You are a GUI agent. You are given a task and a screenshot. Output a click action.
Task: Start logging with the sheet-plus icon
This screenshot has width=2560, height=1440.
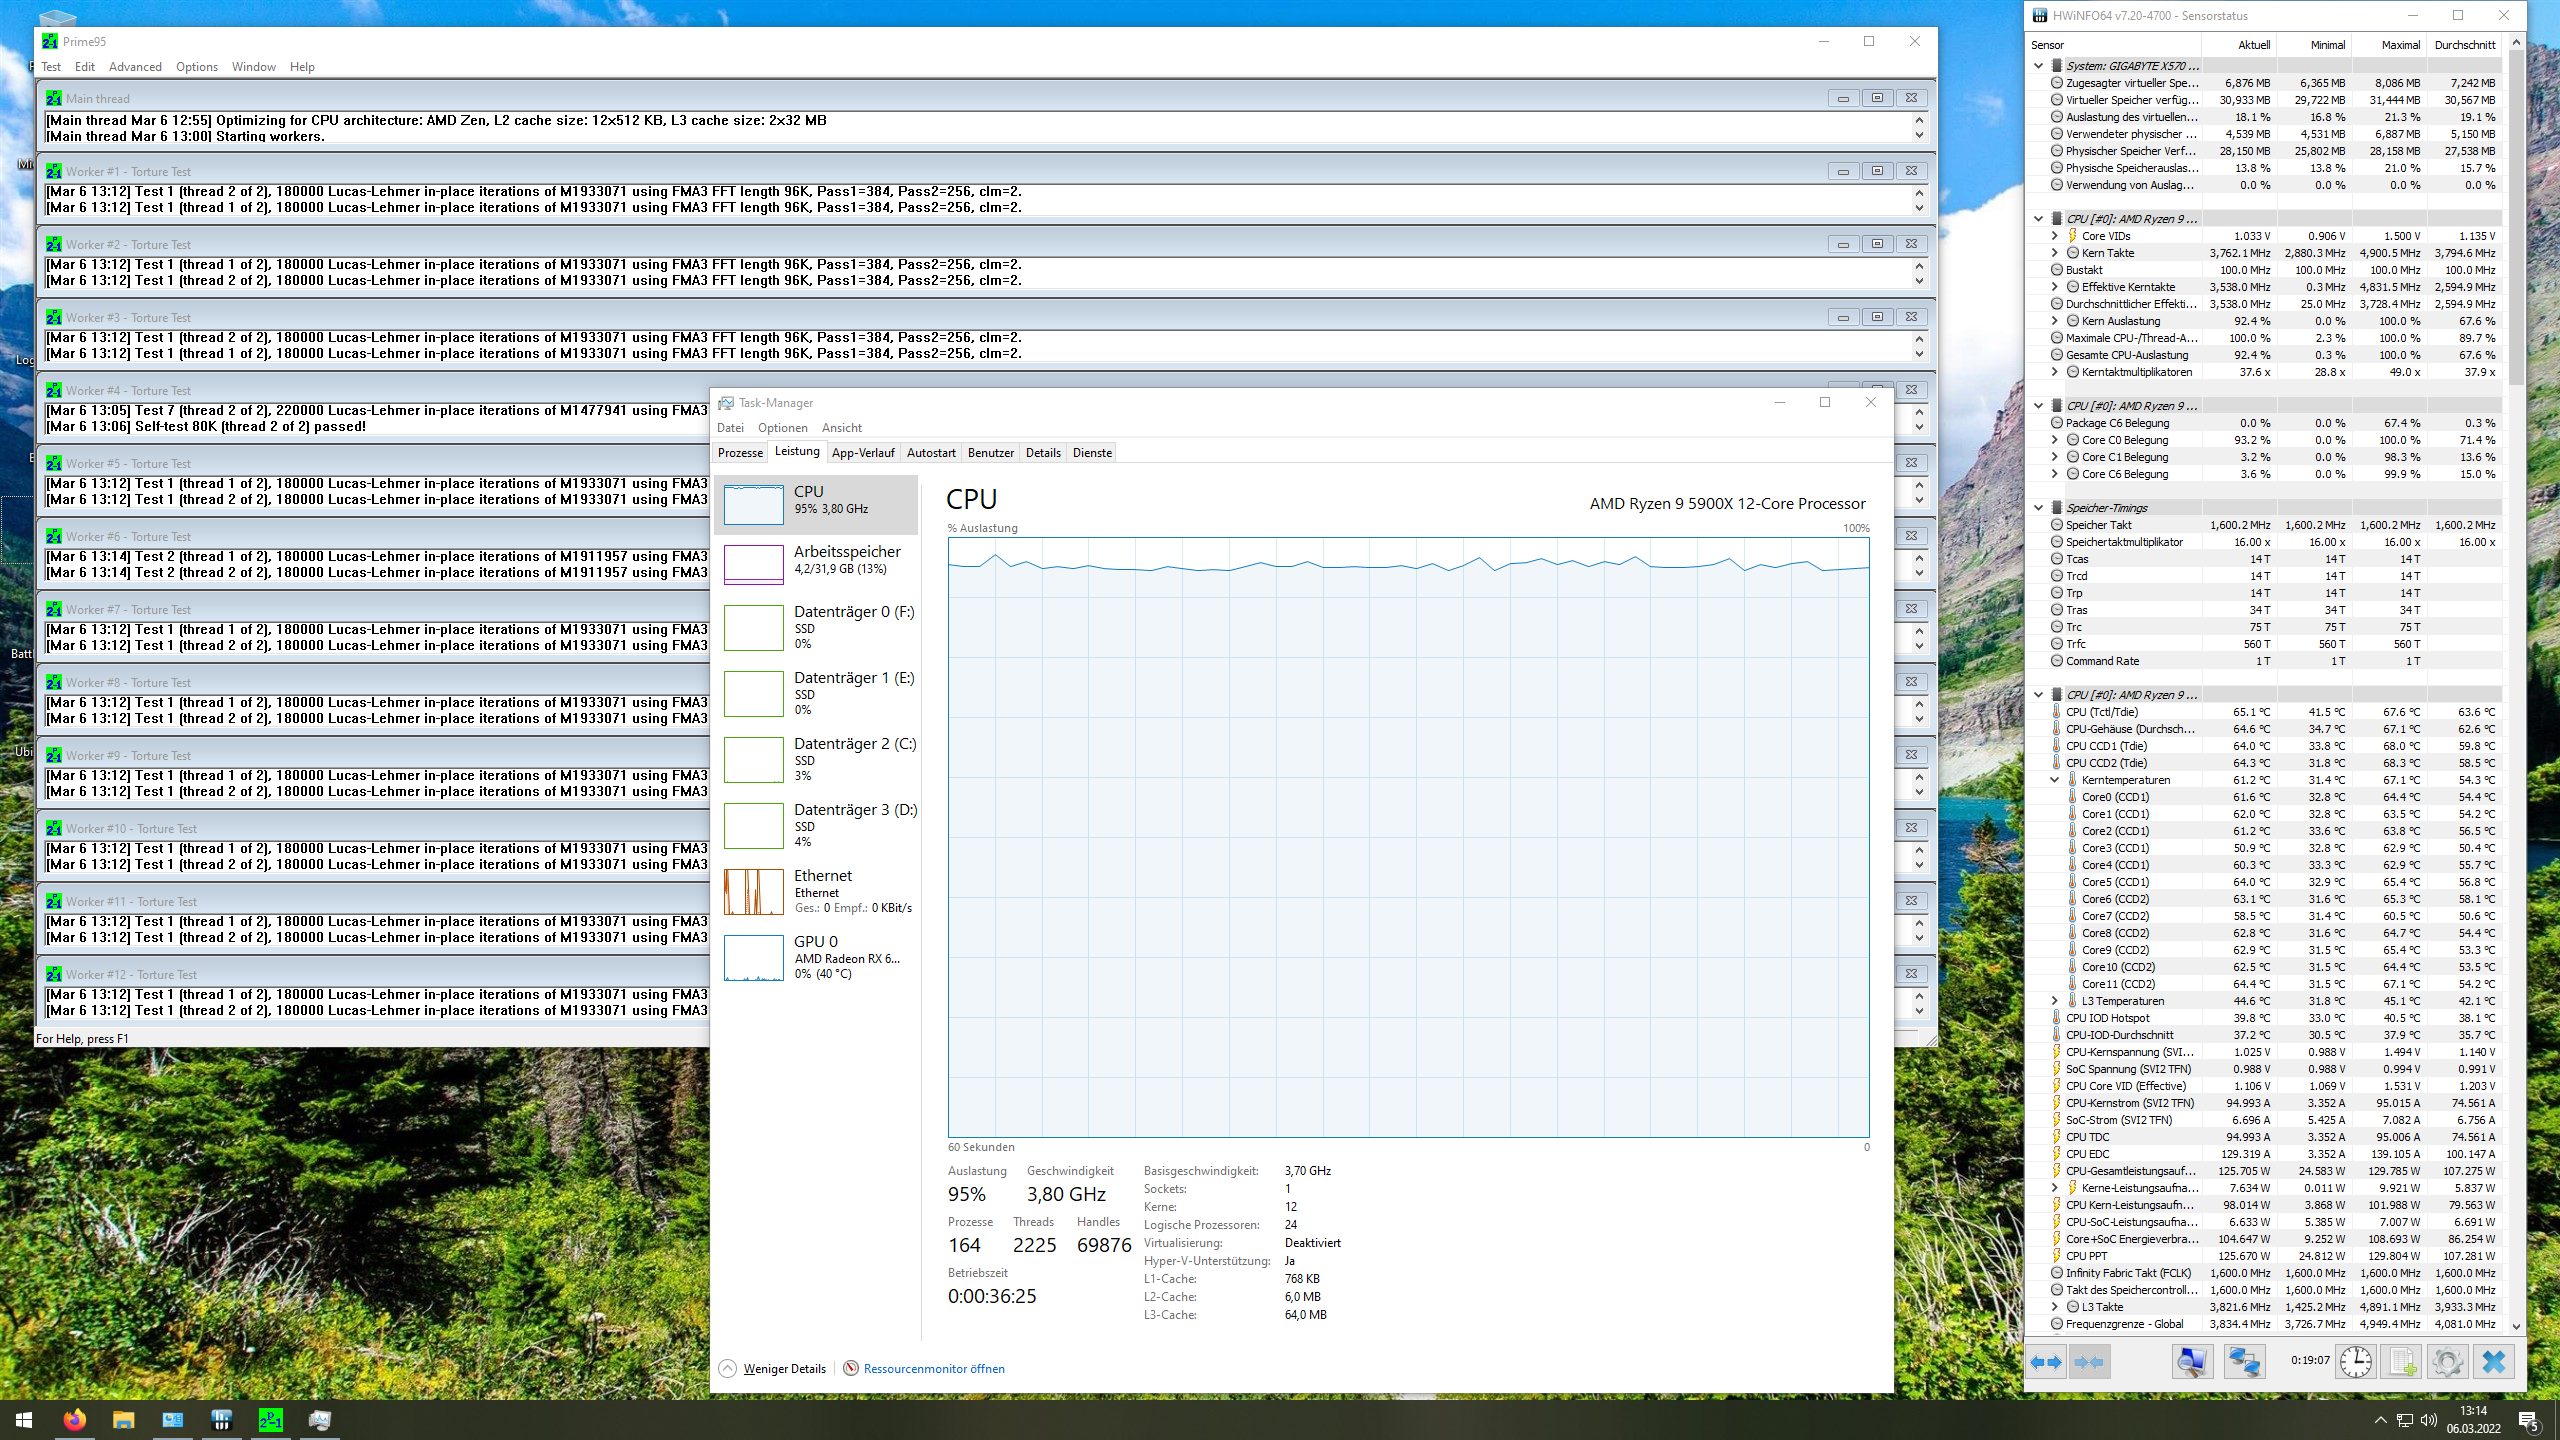point(2402,1361)
